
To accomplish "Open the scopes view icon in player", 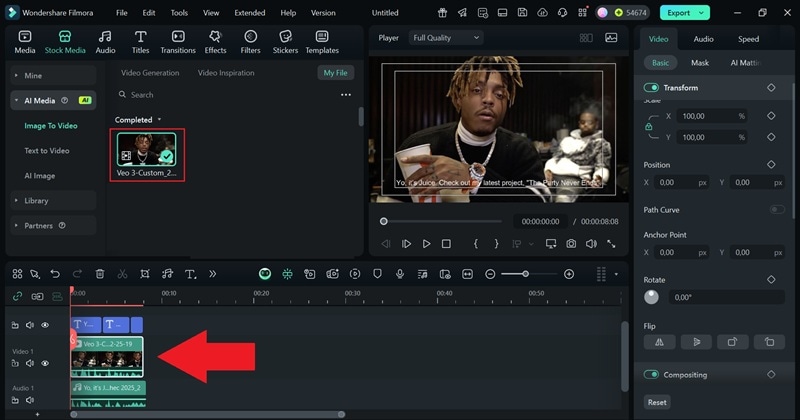I will pyautogui.click(x=611, y=38).
